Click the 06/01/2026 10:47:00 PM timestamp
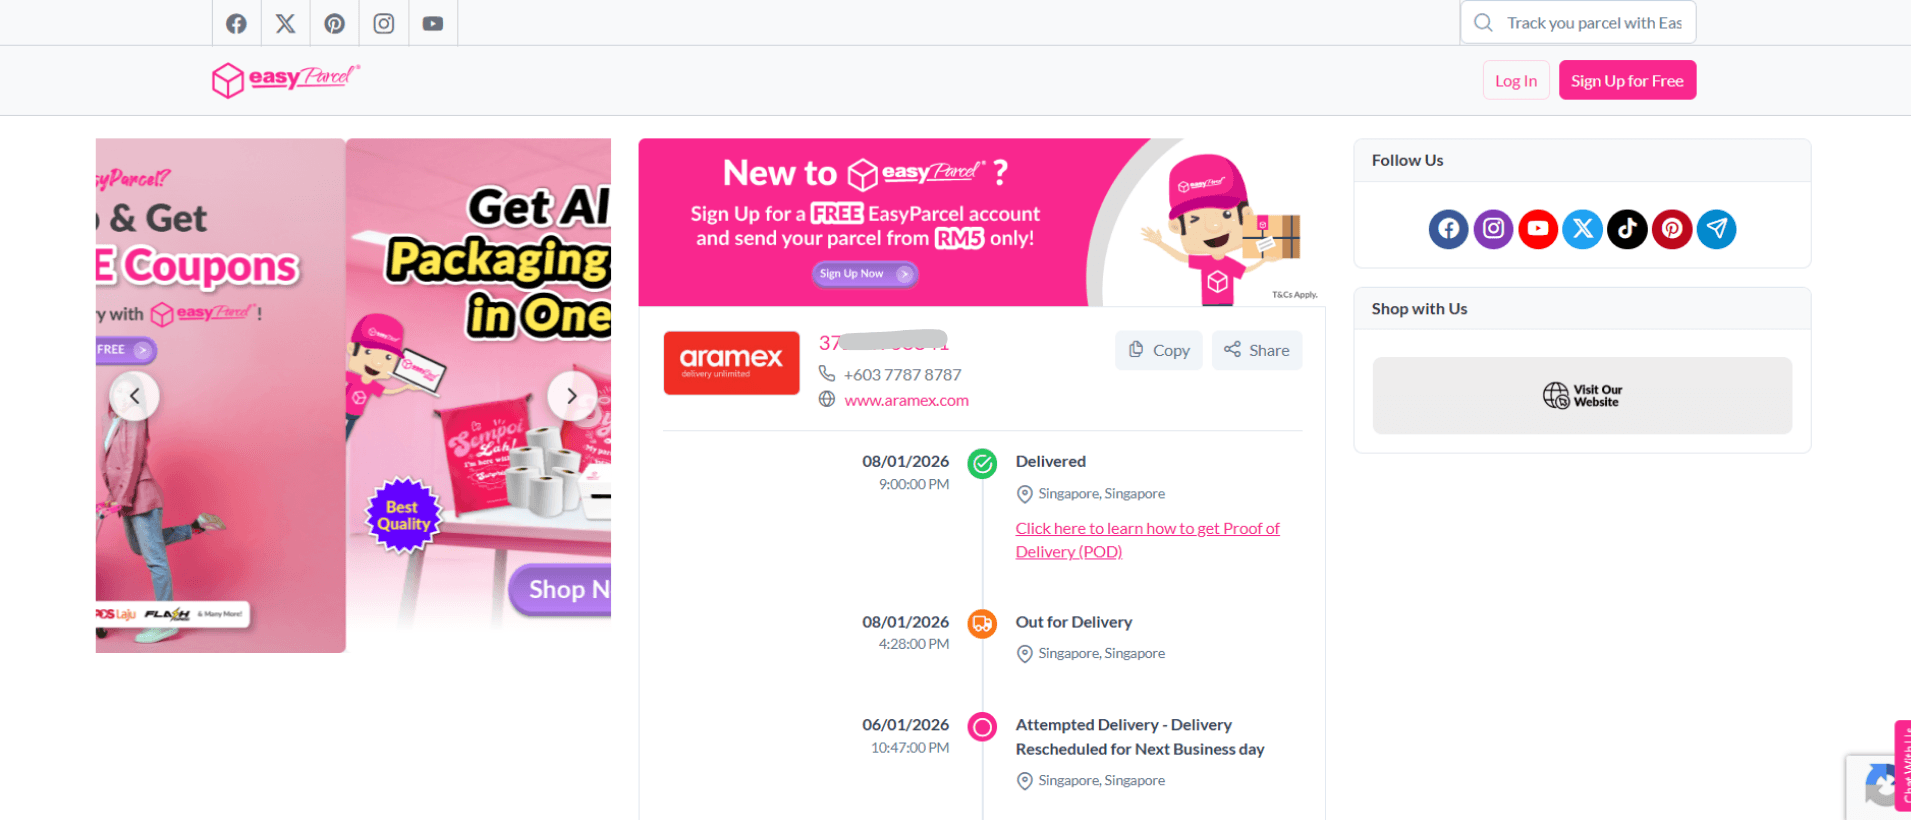 (905, 736)
